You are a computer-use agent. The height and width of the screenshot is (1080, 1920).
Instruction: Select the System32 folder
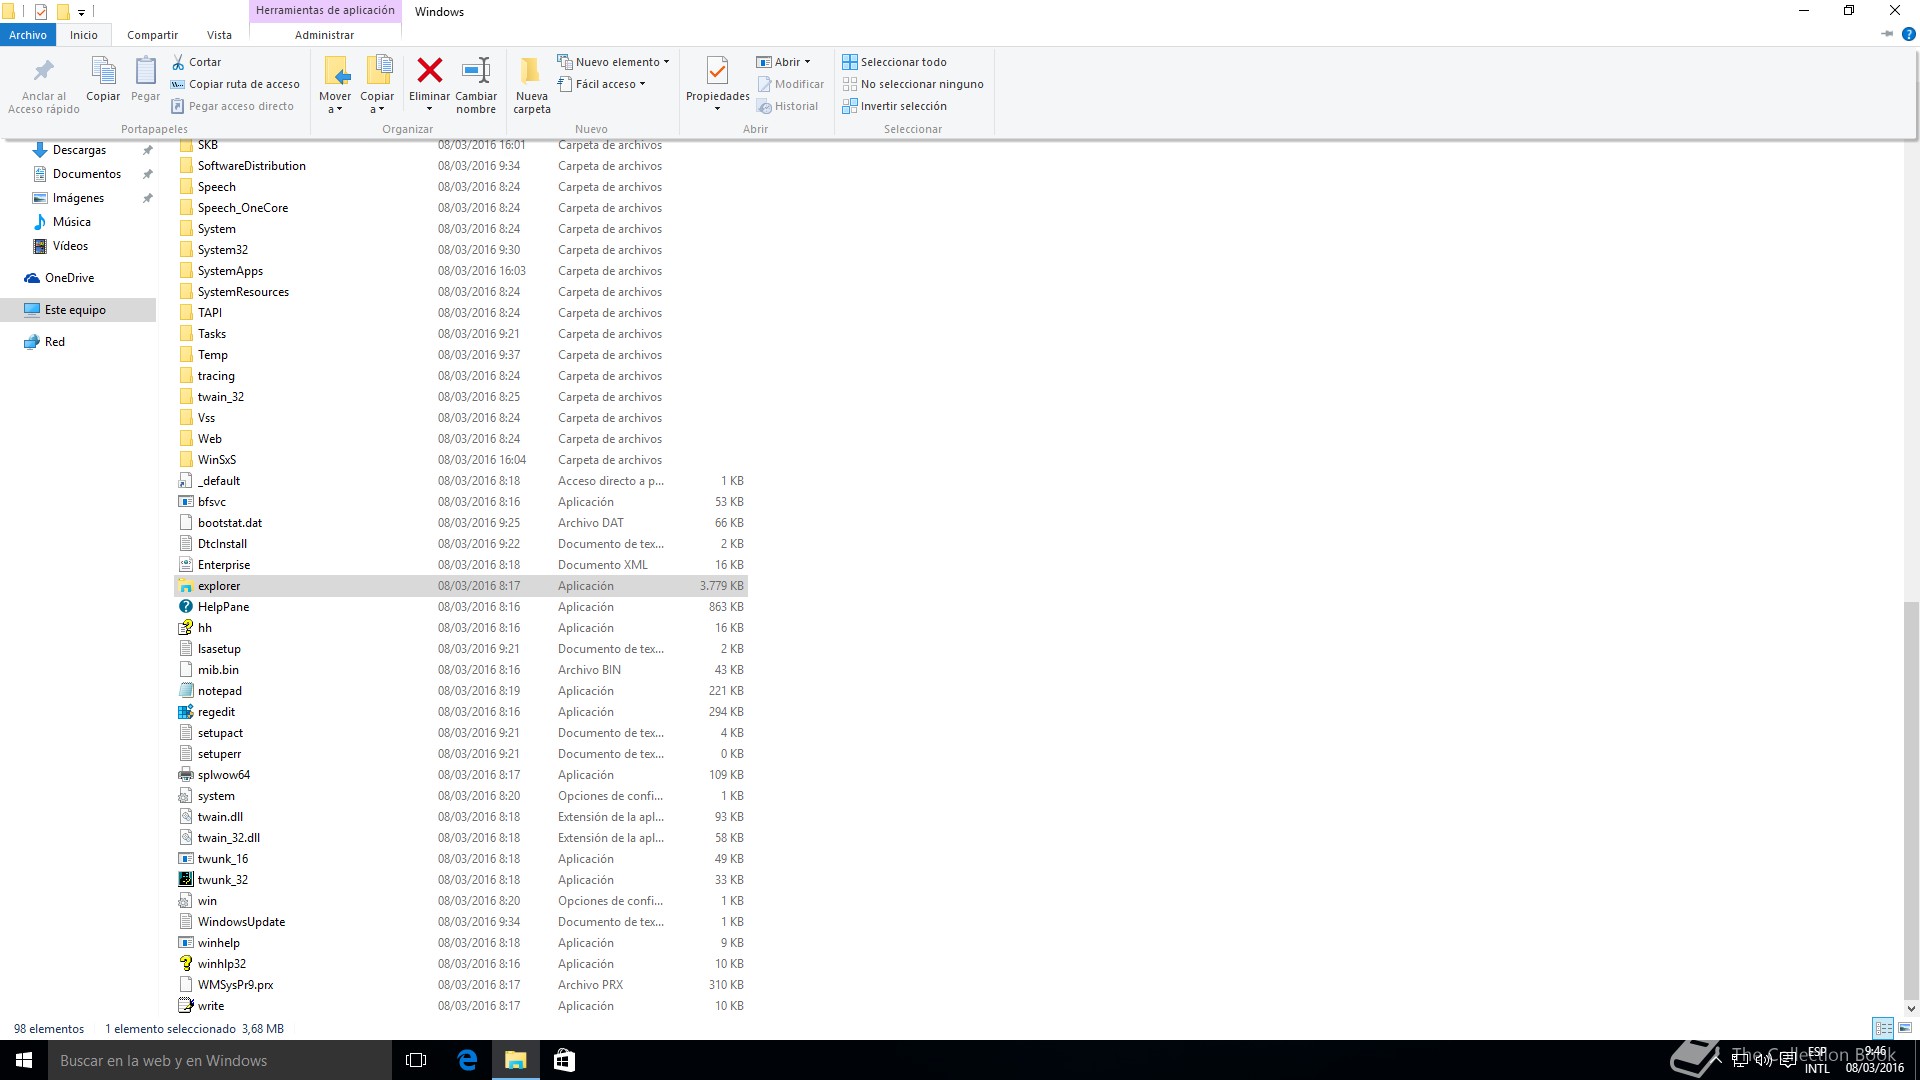coord(222,250)
